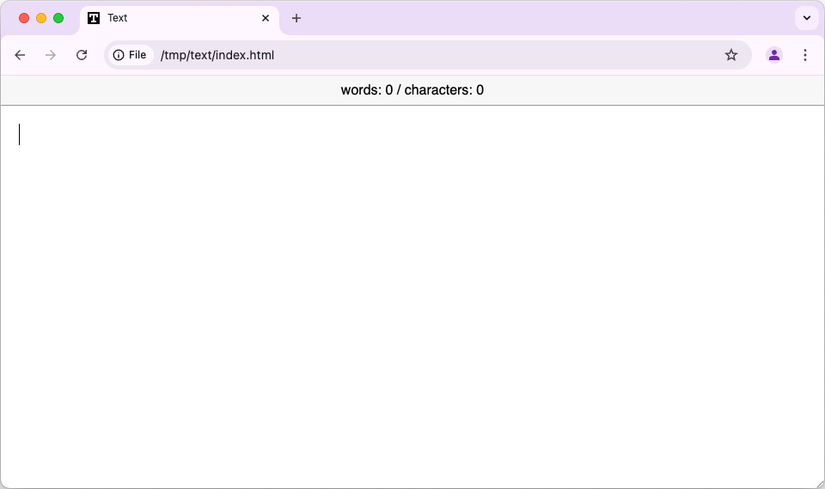Expand the tab search dropdown
Viewport: 825px width, 489px height.
[806, 18]
